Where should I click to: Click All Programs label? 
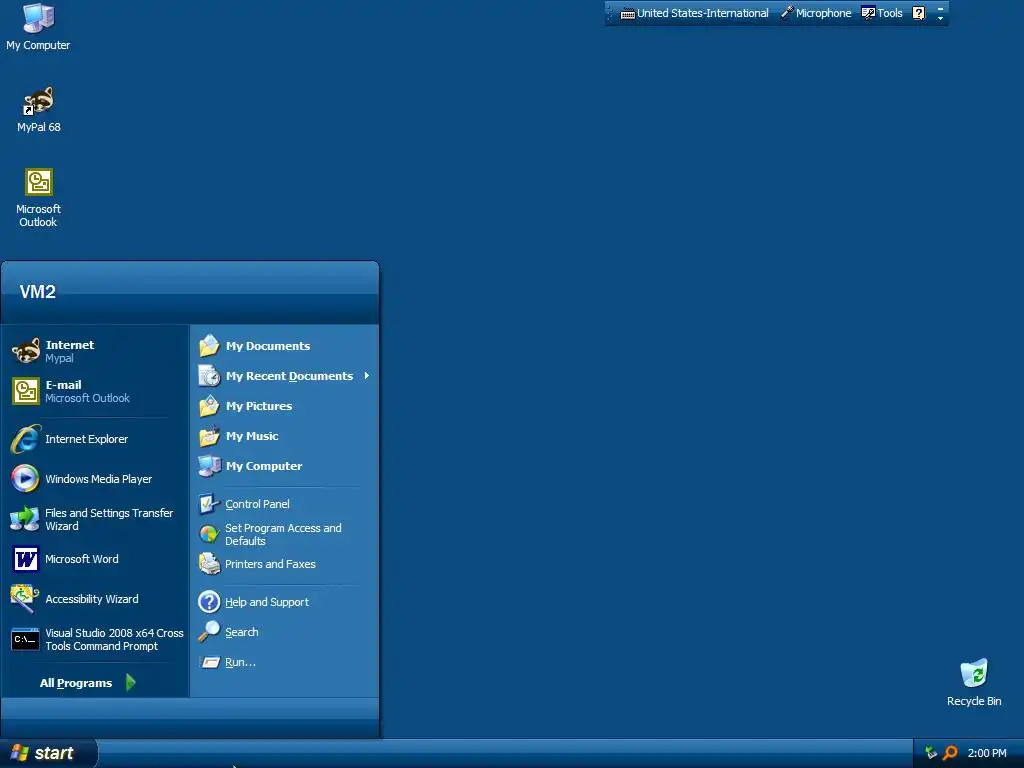(76, 682)
